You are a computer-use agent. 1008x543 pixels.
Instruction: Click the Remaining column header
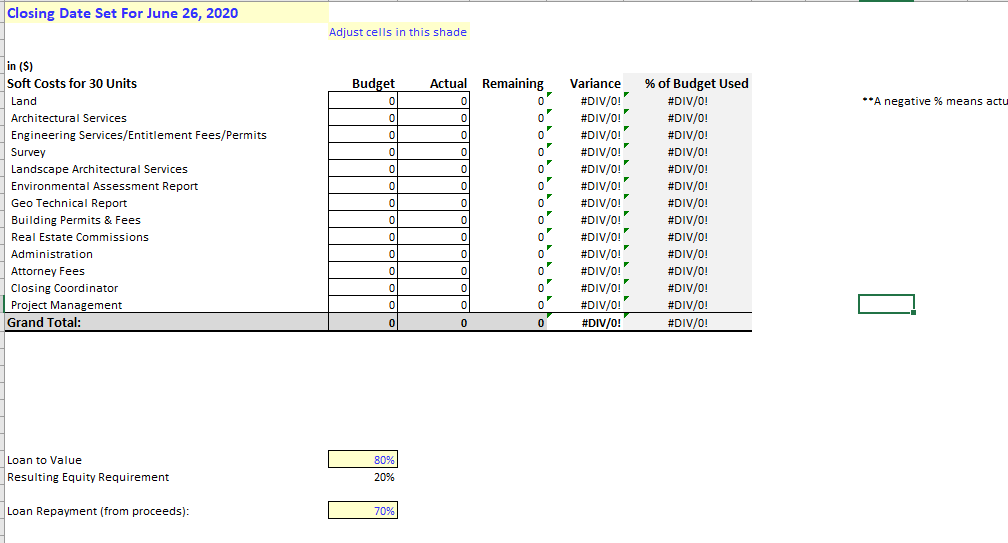[512, 84]
